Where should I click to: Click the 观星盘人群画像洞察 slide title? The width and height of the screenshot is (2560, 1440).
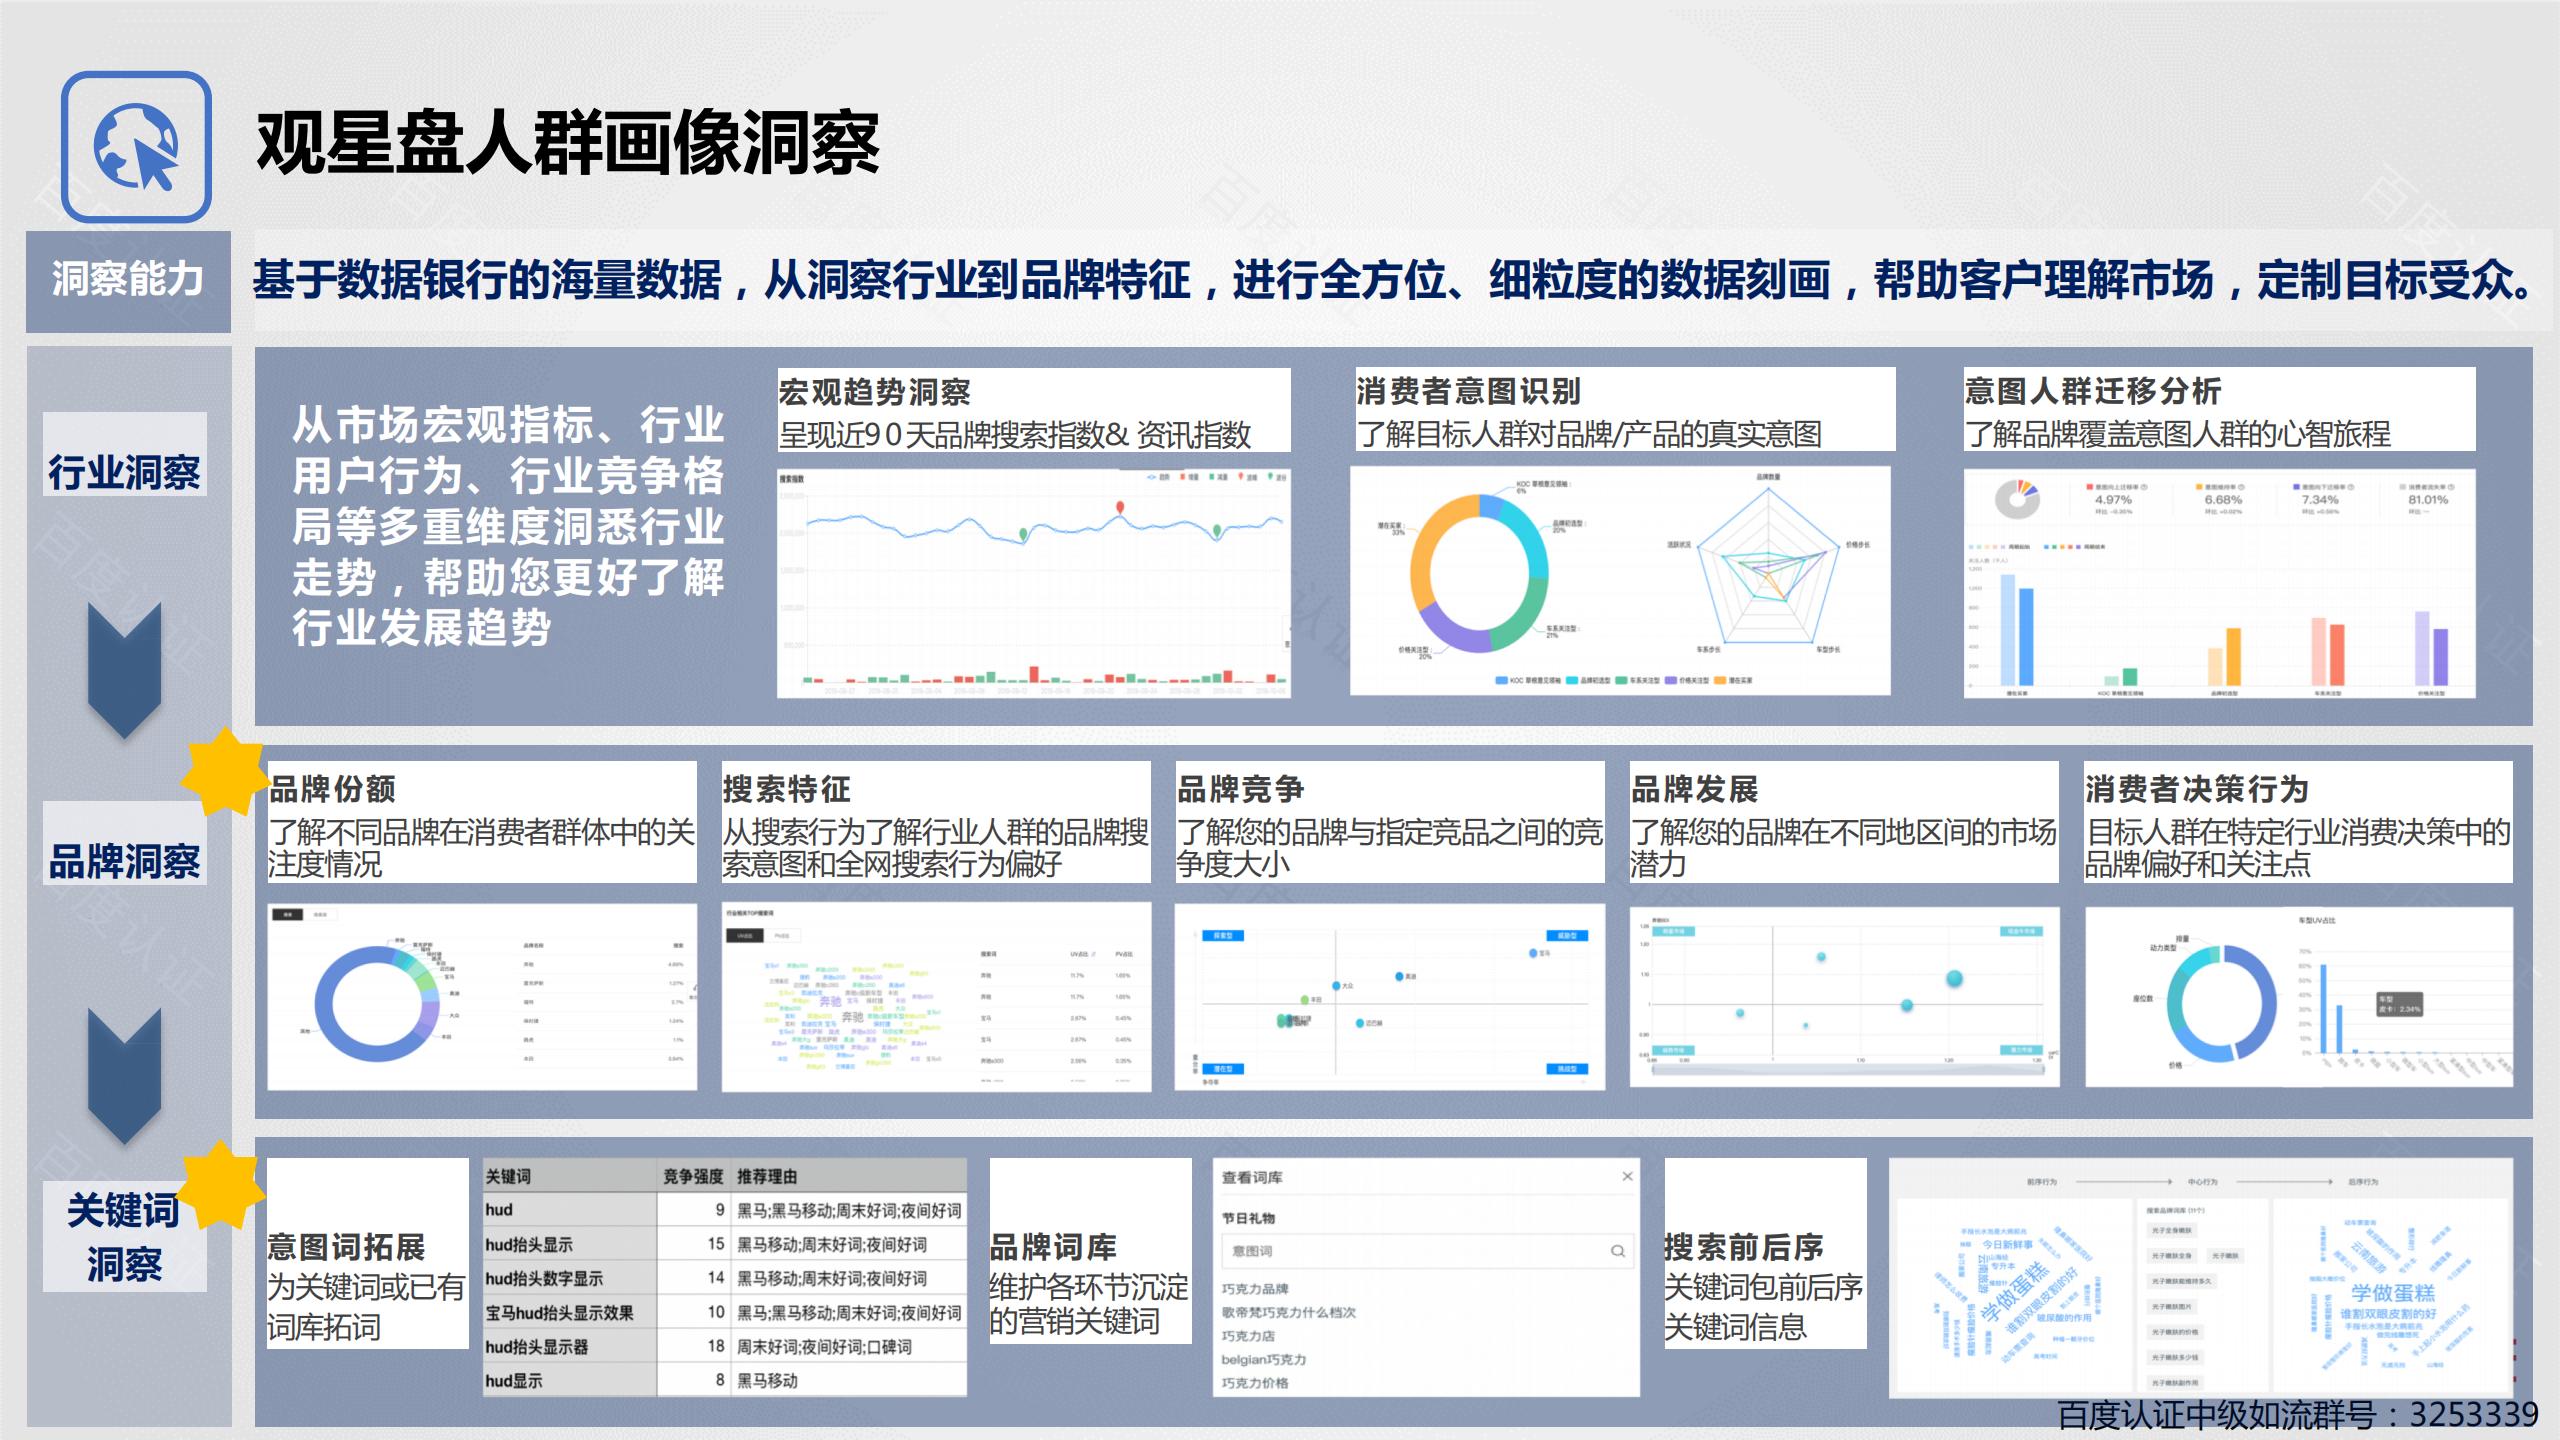(567, 142)
